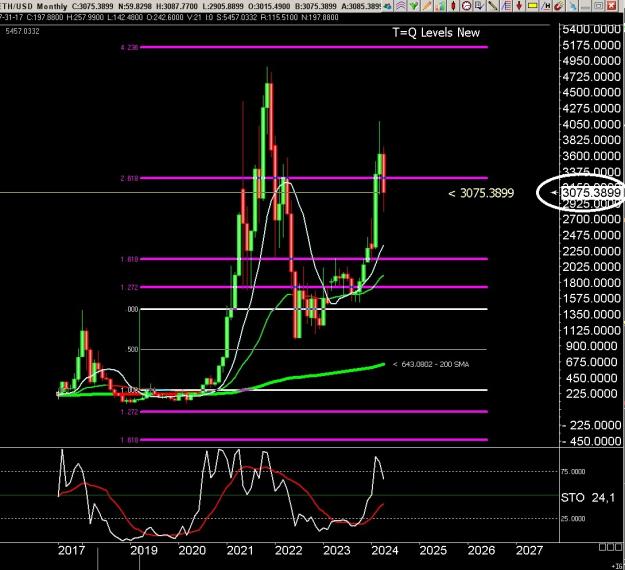Click the 5400.0000 price axis value
The image size is (625, 570).
coord(592,29)
